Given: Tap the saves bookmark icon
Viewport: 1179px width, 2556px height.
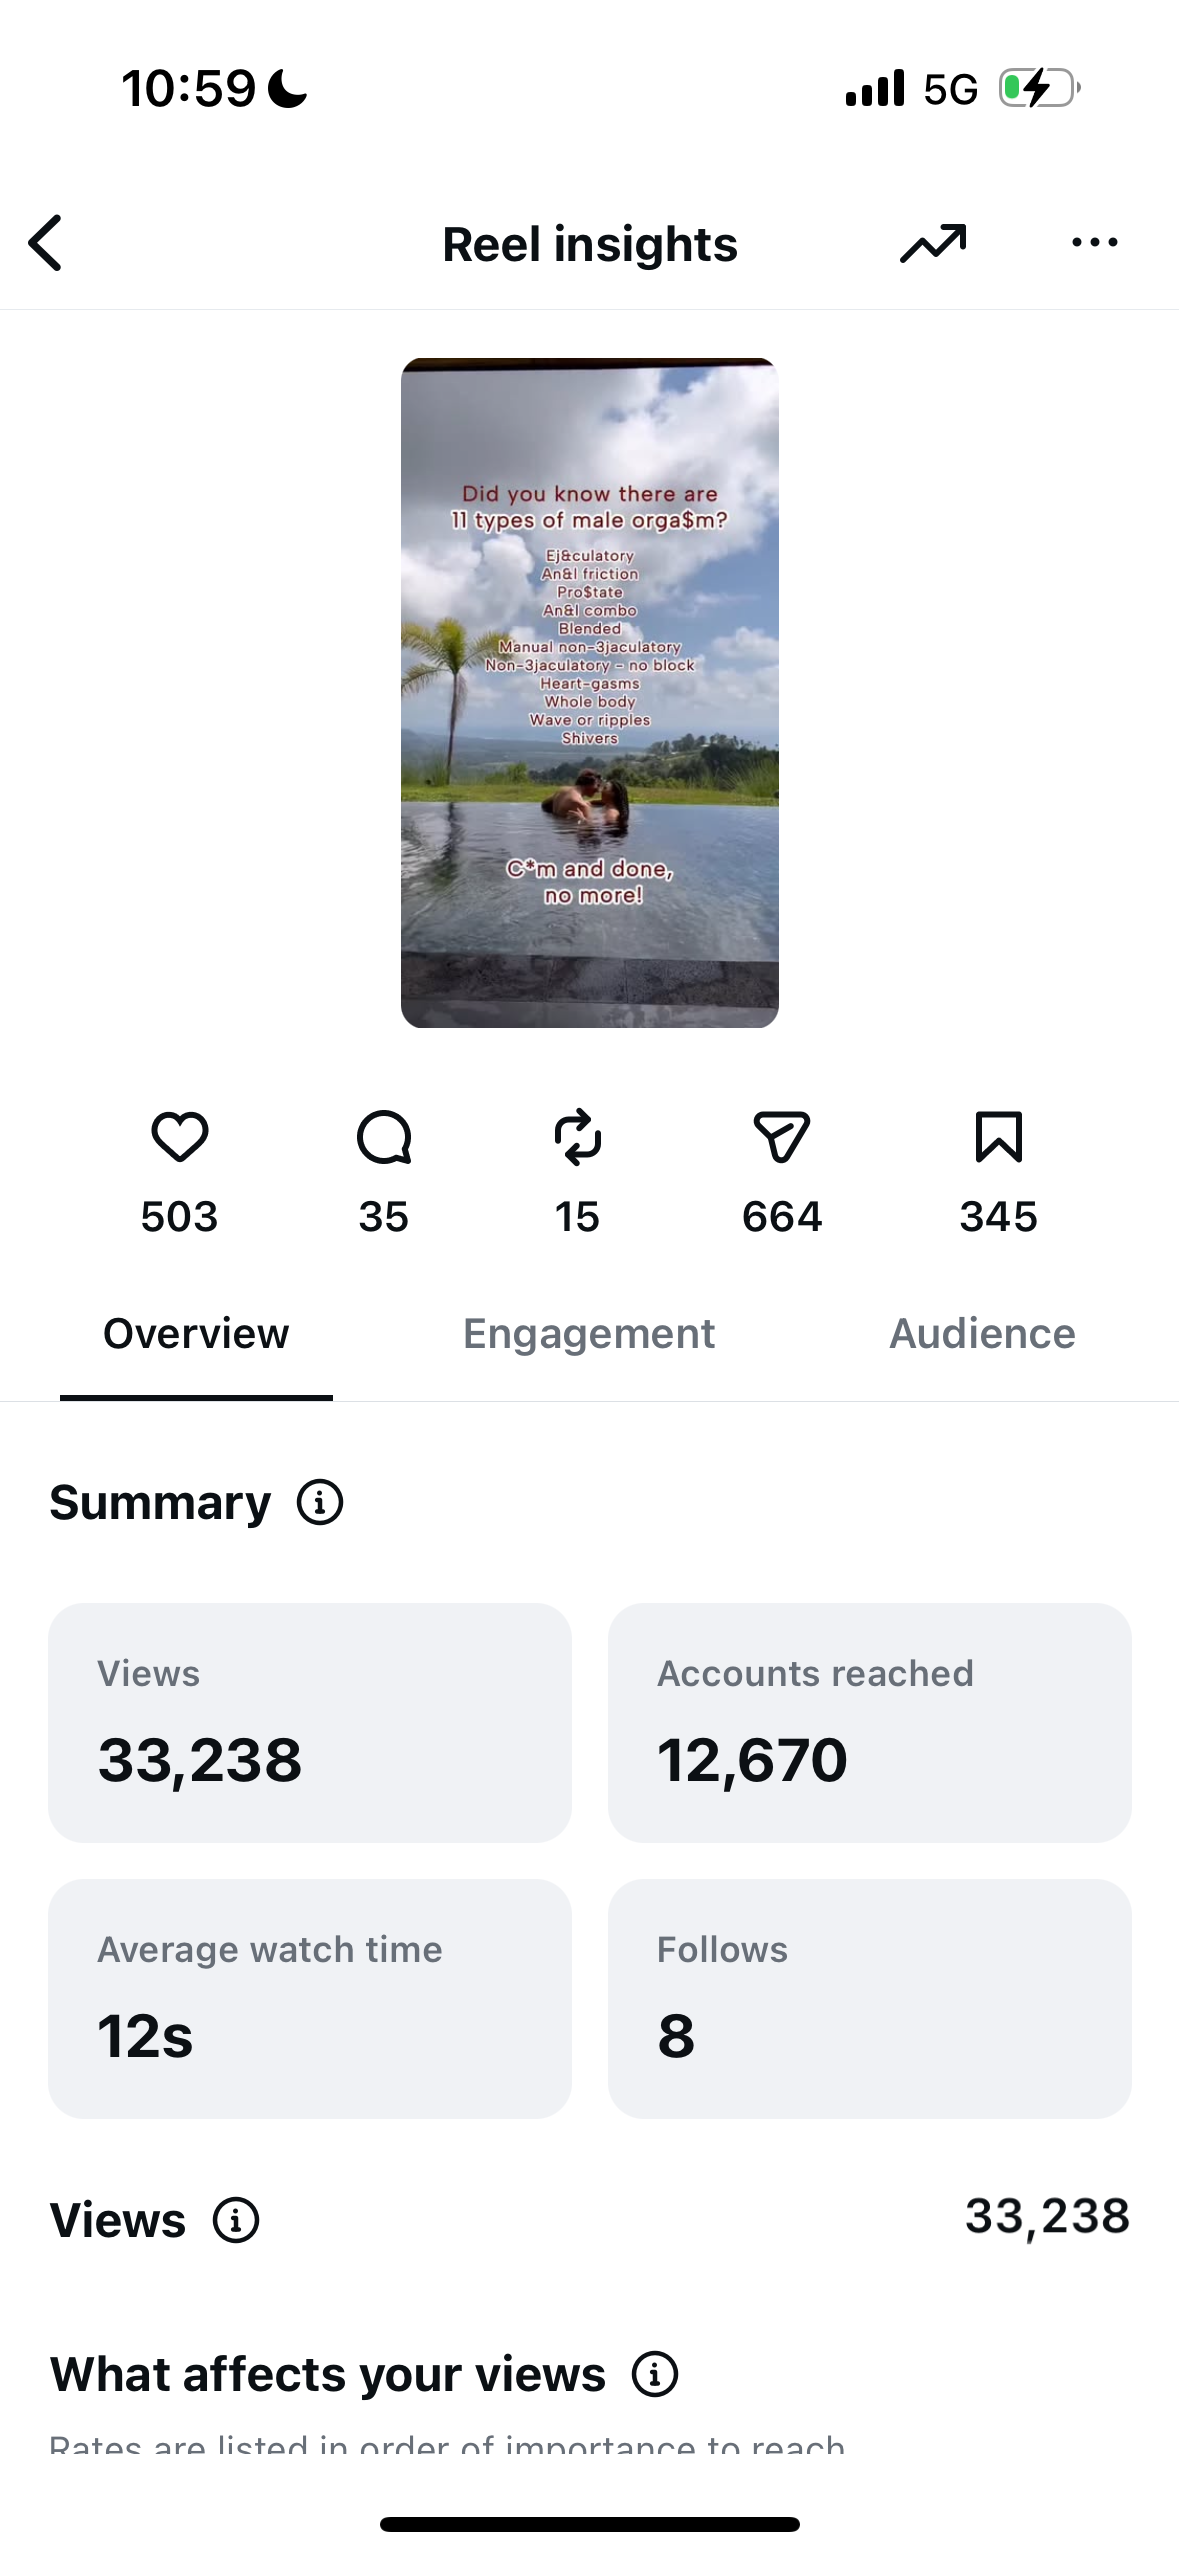Looking at the screenshot, I should [998, 1137].
